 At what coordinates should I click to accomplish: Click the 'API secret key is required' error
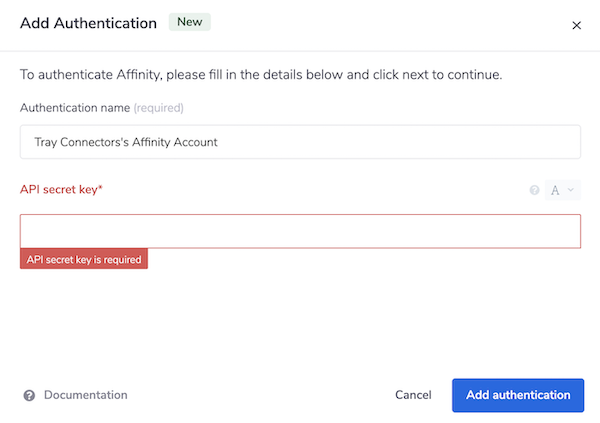(x=84, y=259)
